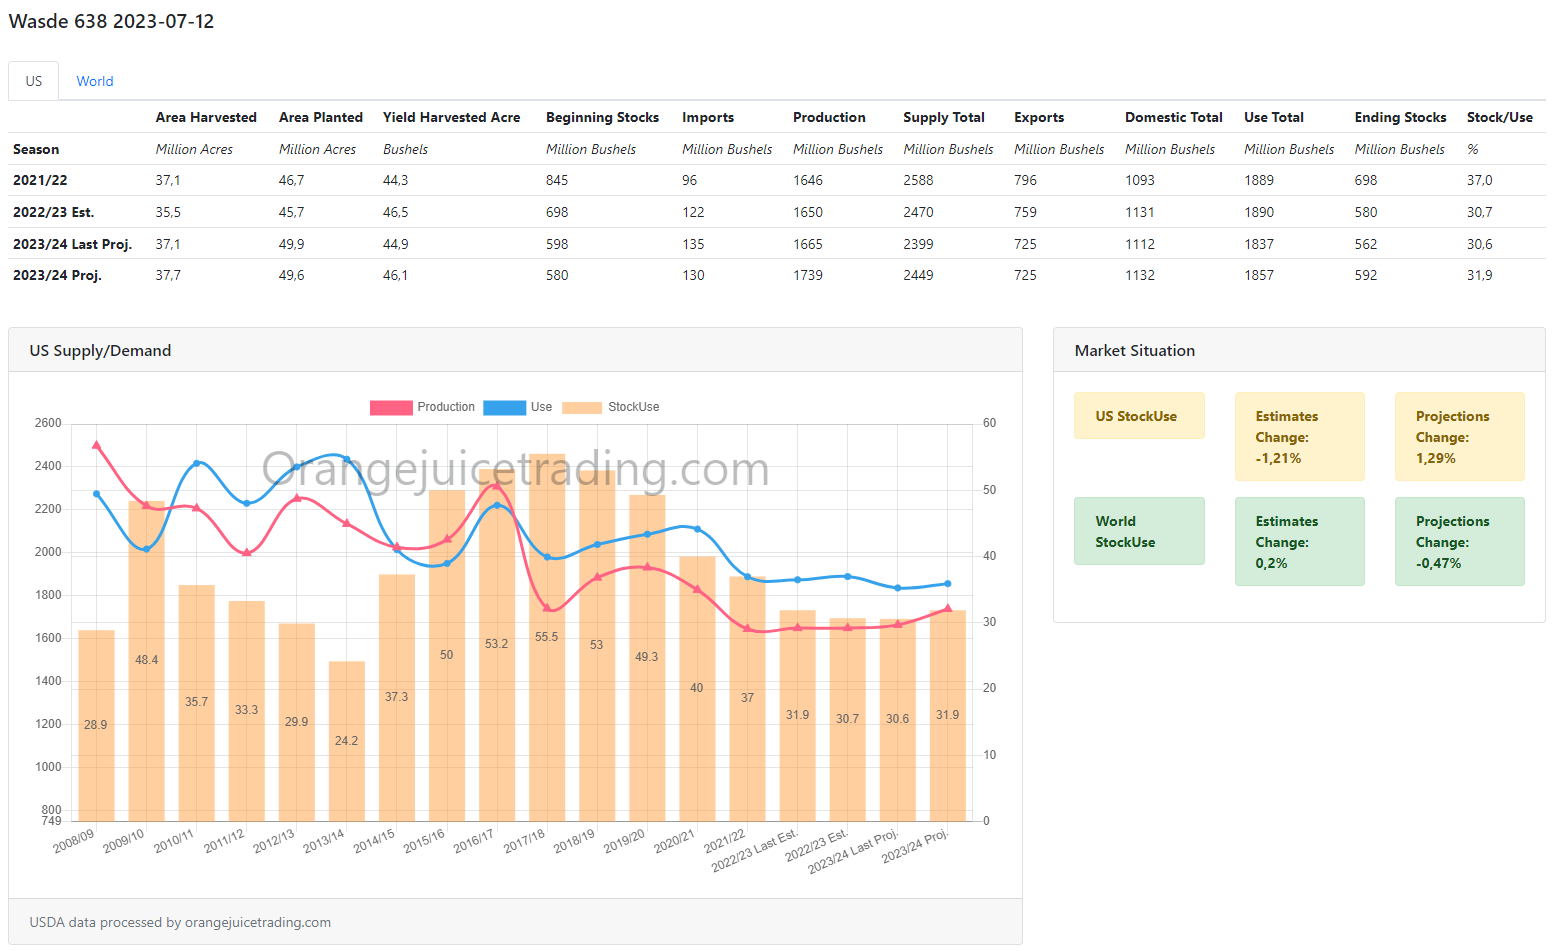Open the World StockUse green card

[1138, 531]
